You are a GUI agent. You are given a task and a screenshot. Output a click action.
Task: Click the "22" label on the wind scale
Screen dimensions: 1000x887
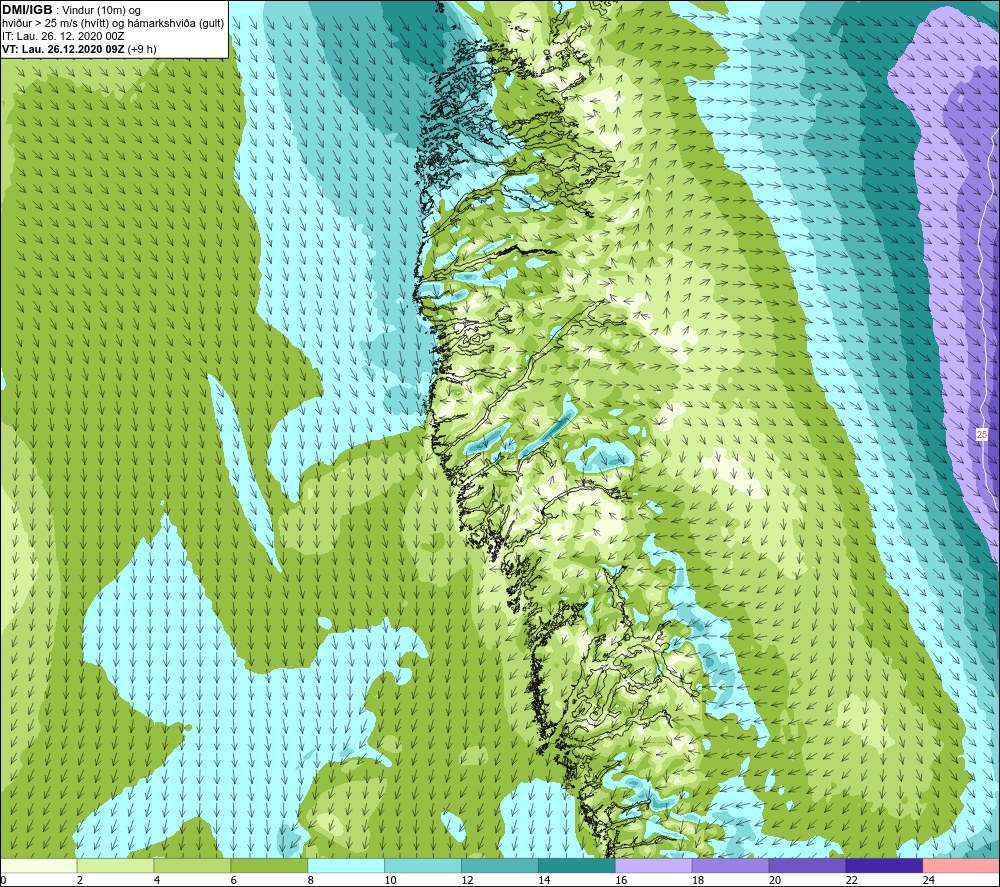point(851,880)
